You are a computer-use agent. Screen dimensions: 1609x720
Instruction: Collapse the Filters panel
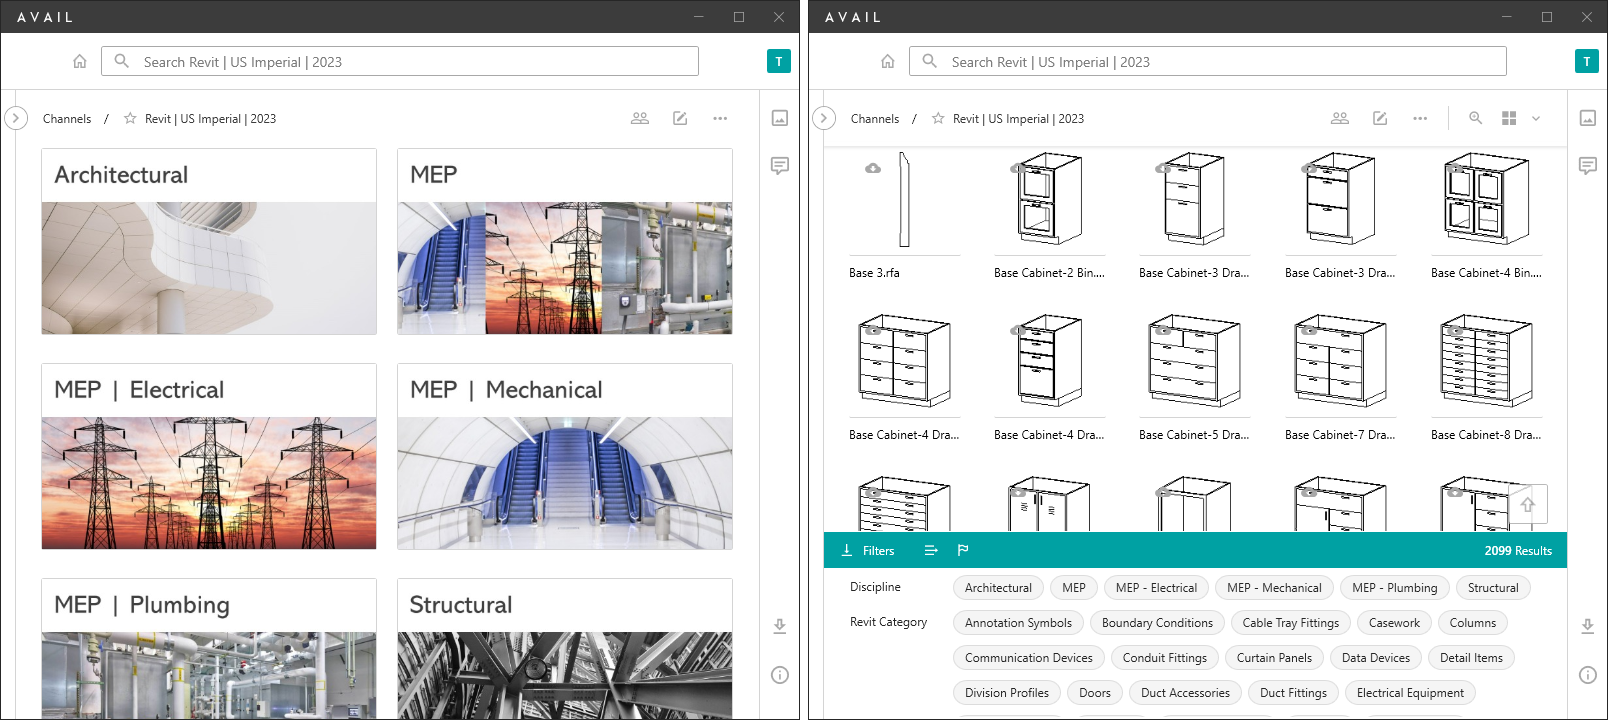click(x=868, y=550)
